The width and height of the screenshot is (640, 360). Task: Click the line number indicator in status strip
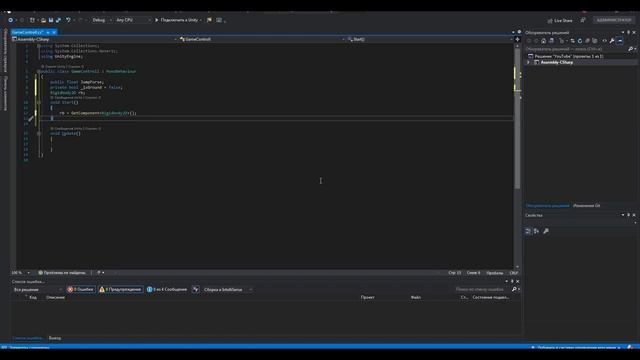click(x=454, y=273)
